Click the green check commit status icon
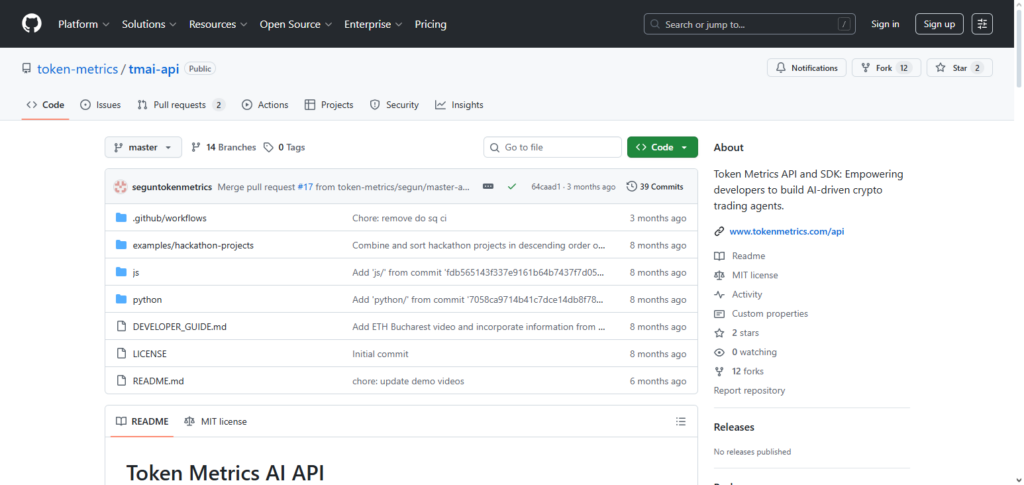Image resolution: width=1024 pixels, height=485 pixels. (512, 187)
